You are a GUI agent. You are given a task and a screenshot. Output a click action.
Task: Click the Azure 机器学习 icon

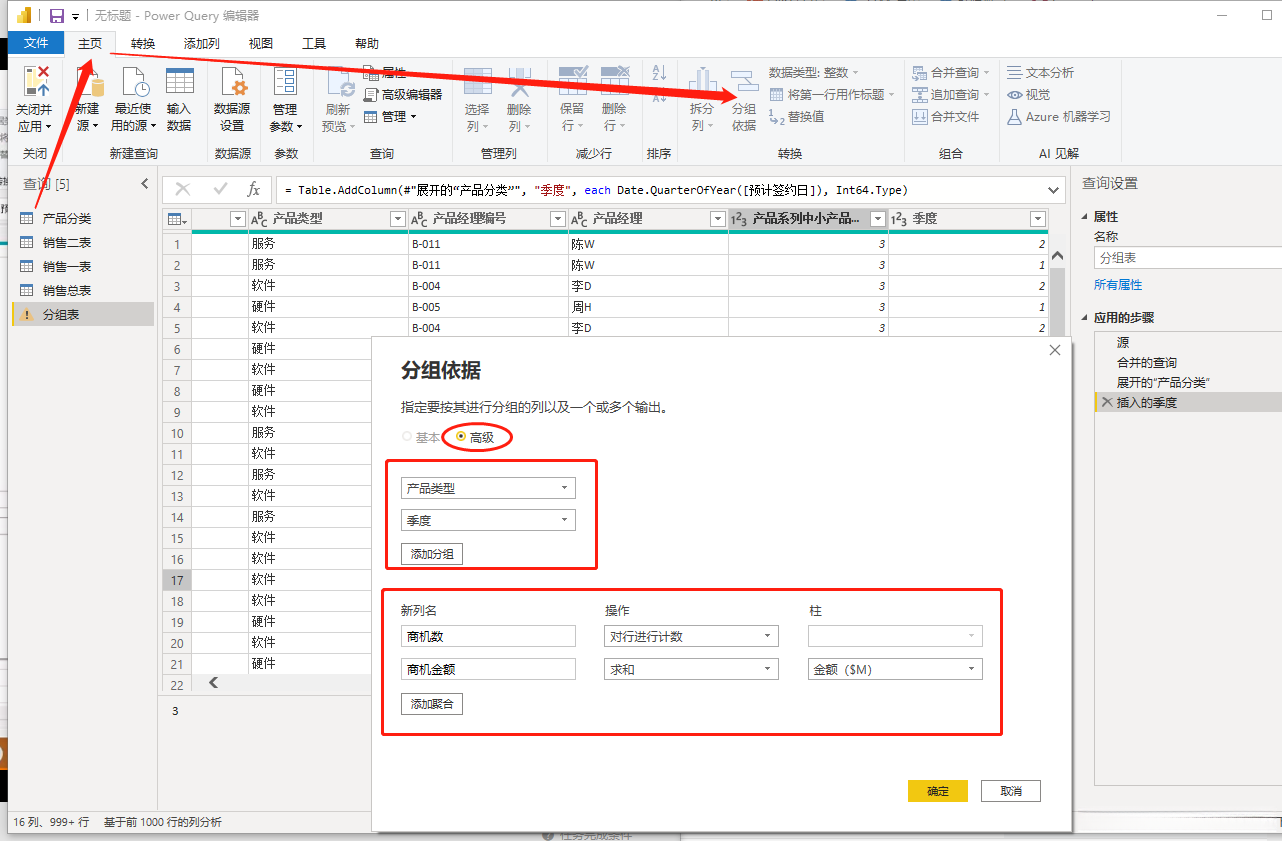click(1014, 116)
